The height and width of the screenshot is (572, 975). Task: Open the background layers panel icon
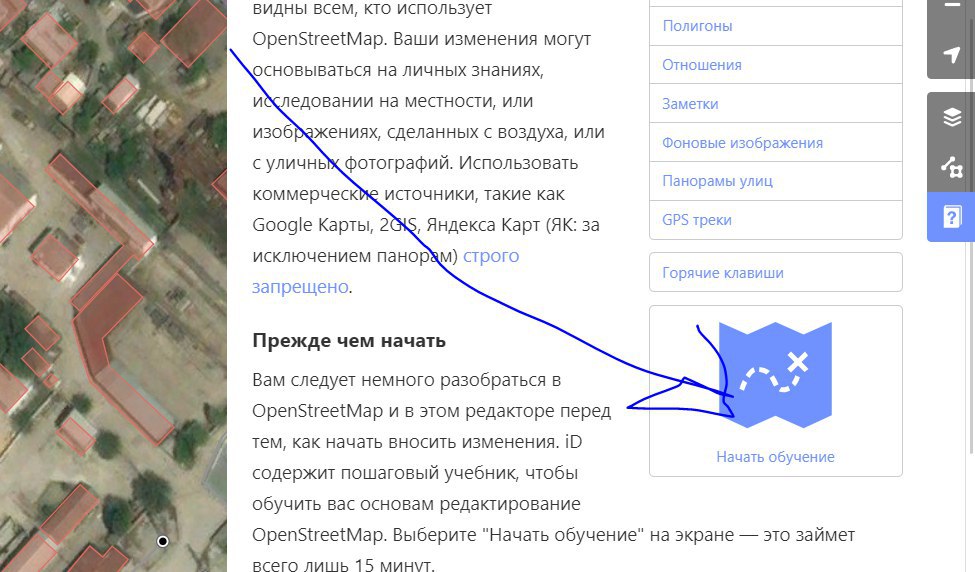pos(951,117)
